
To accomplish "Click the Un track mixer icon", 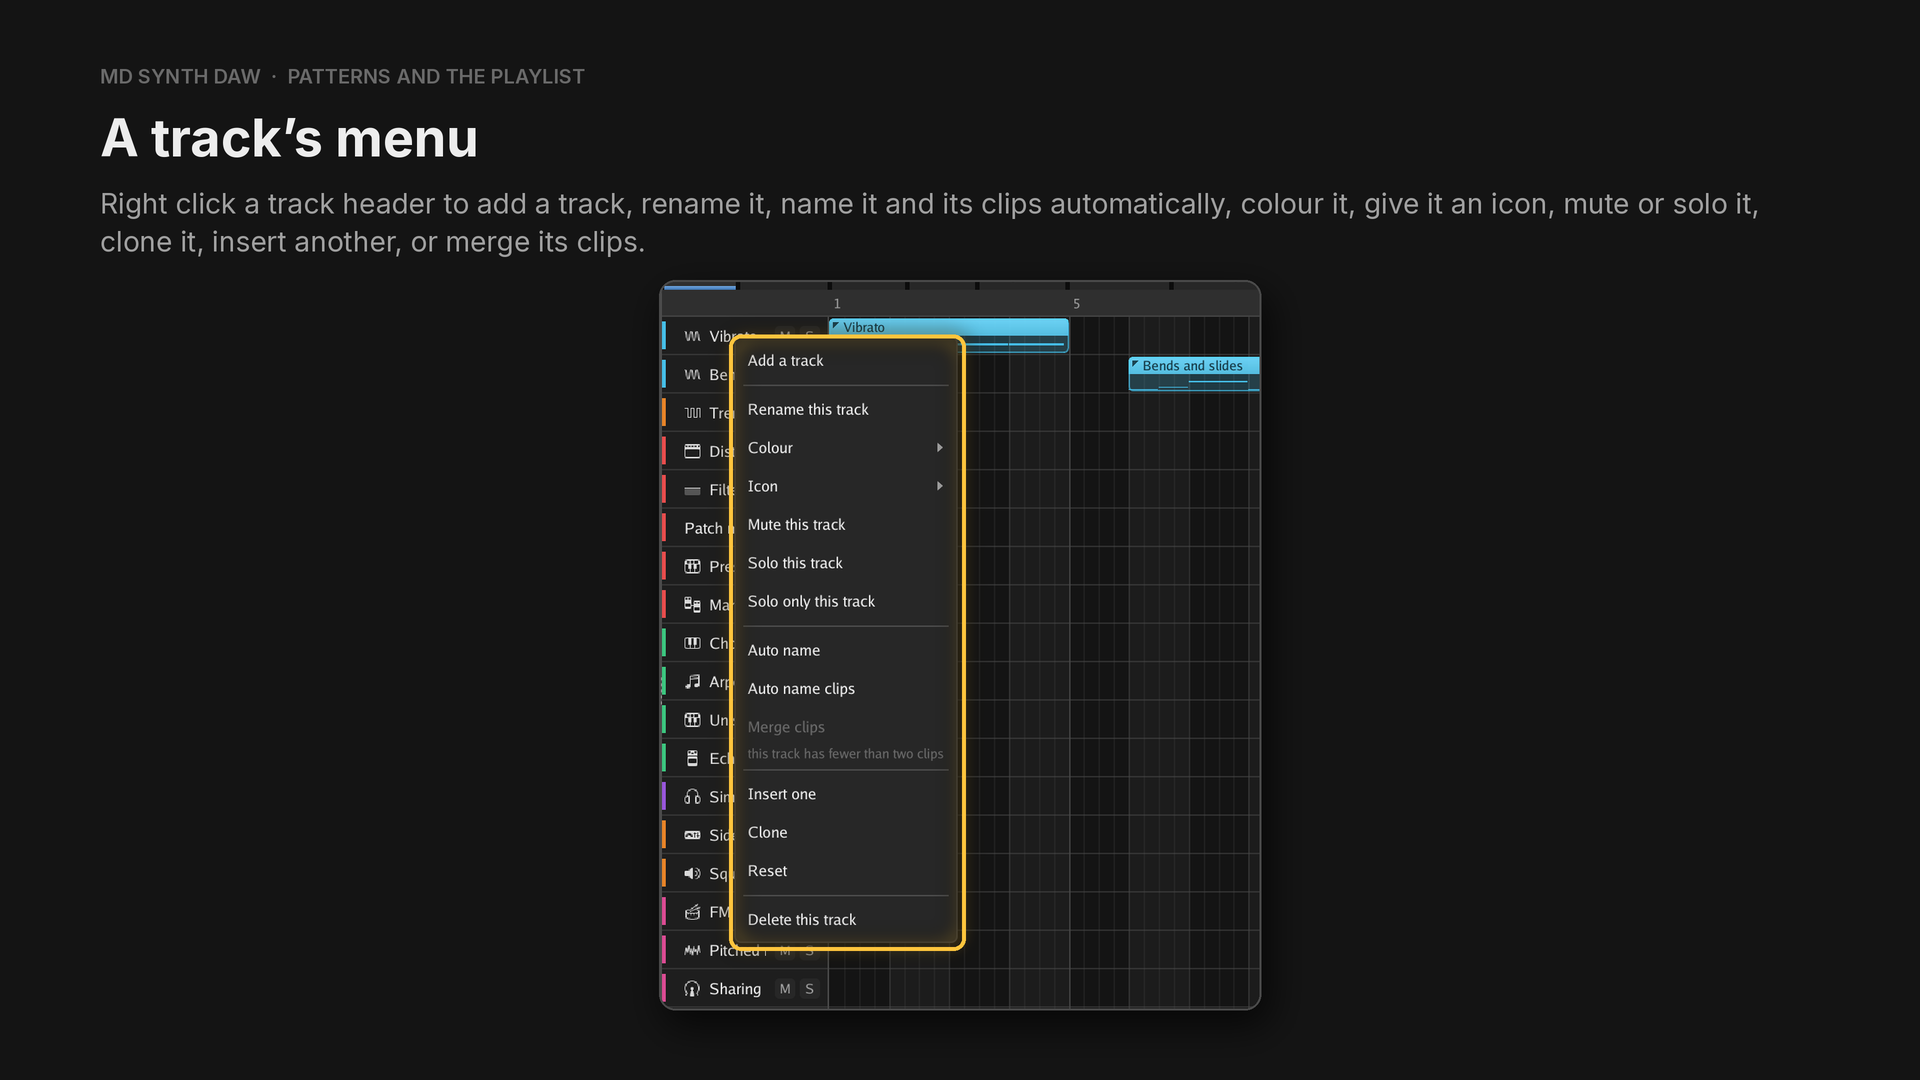I will [692, 720].
